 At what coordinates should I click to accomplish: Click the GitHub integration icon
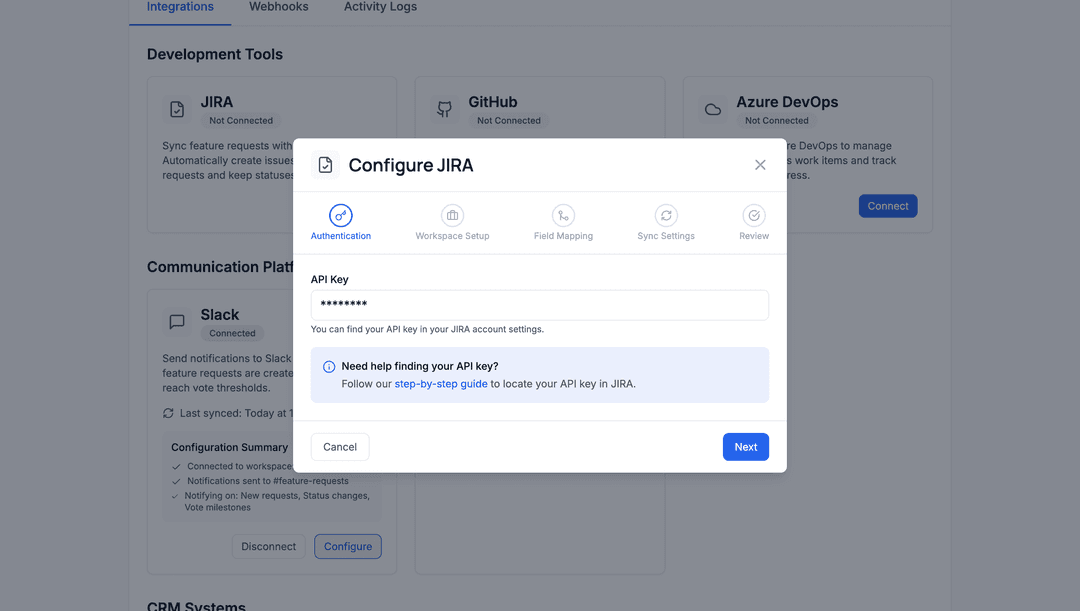[x=444, y=108]
